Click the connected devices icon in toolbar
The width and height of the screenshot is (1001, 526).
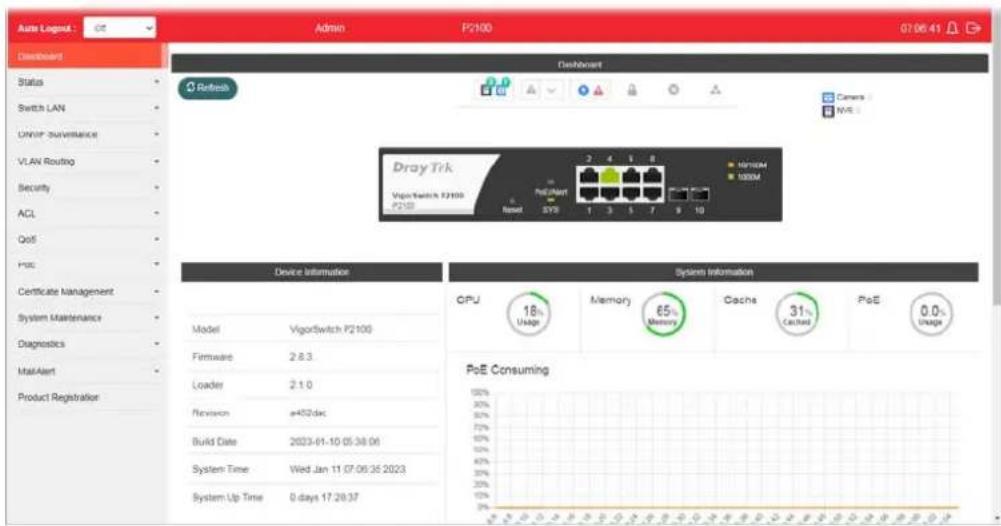pyautogui.click(x=495, y=87)
